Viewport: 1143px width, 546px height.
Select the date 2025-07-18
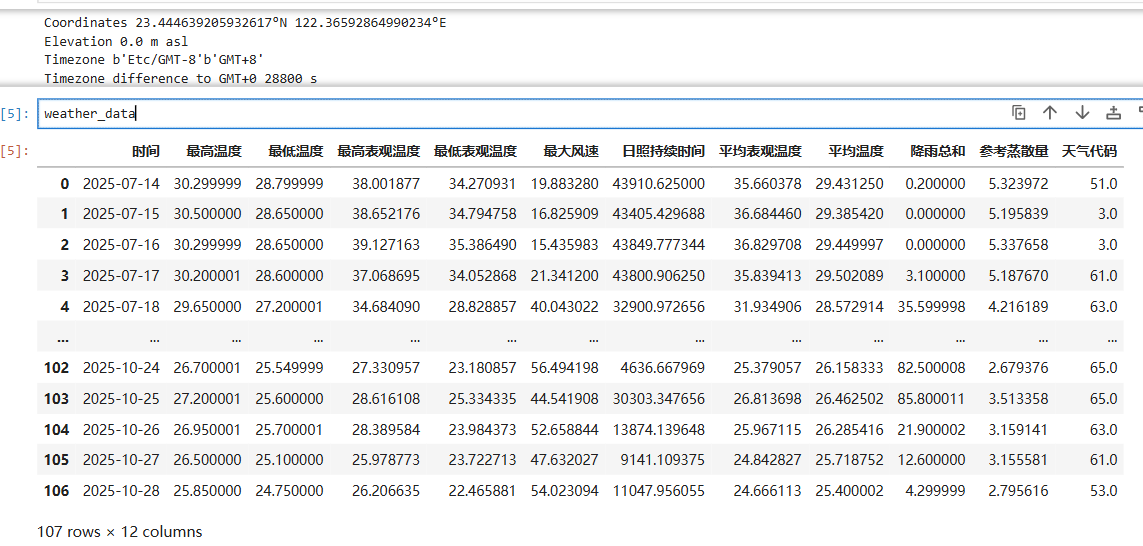click(121, 306)
